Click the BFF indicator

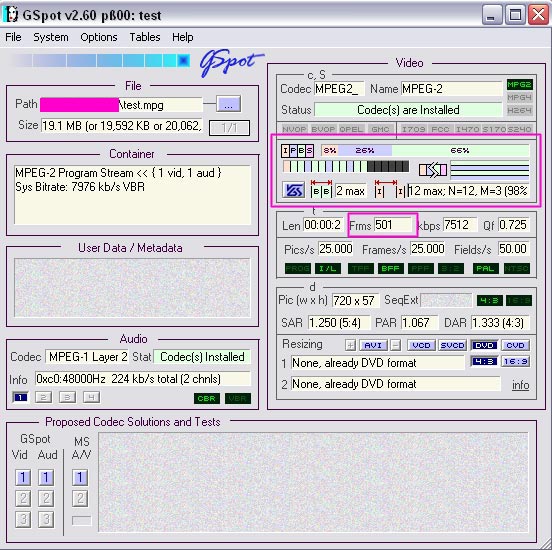pos(390,268)
